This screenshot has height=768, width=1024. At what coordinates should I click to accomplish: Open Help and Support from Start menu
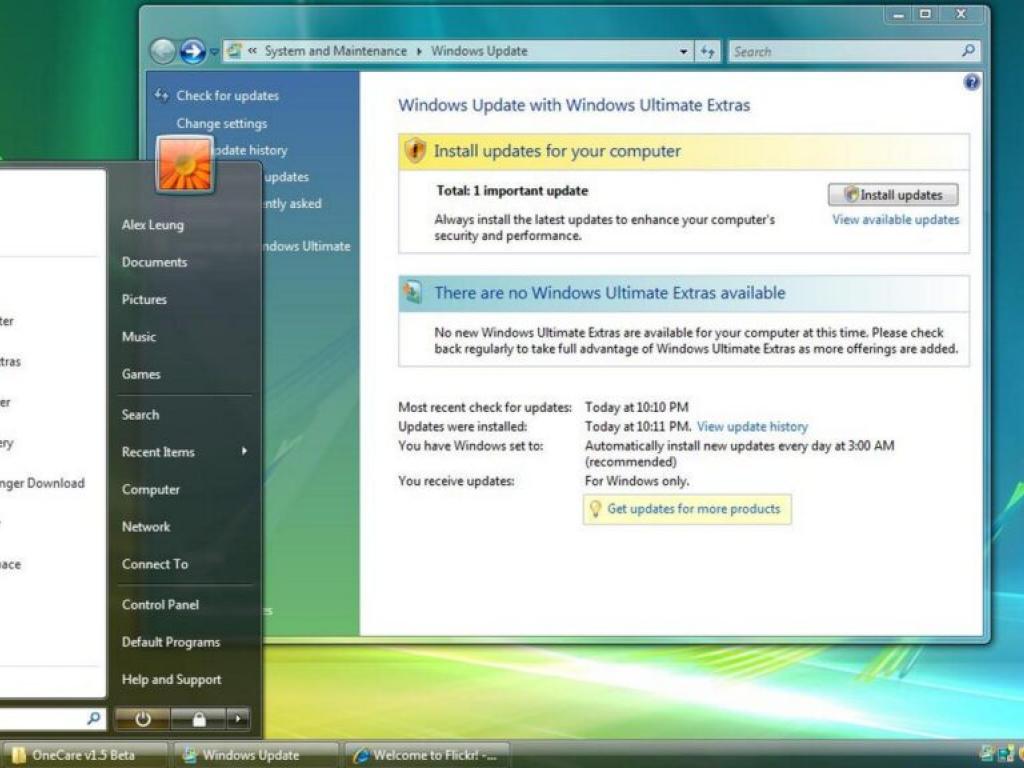(x=171, y=679)
